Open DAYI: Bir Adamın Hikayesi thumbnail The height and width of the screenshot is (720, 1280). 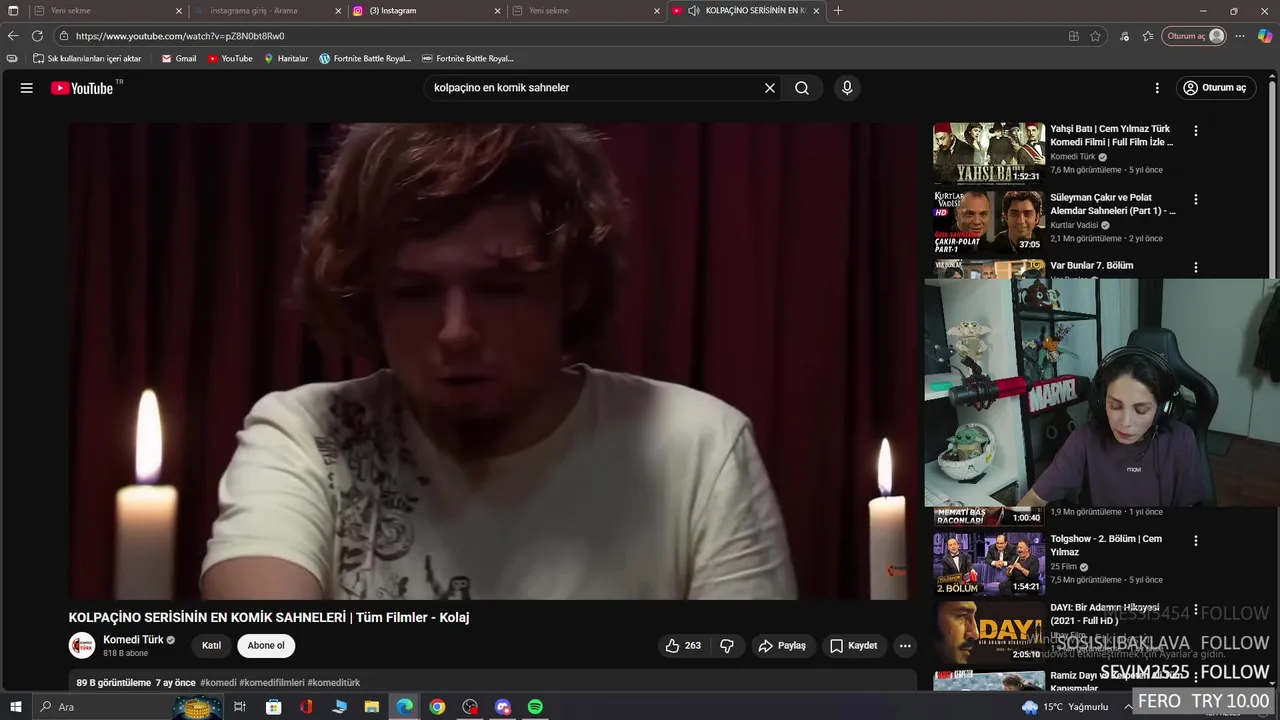[x=989, y=631]
